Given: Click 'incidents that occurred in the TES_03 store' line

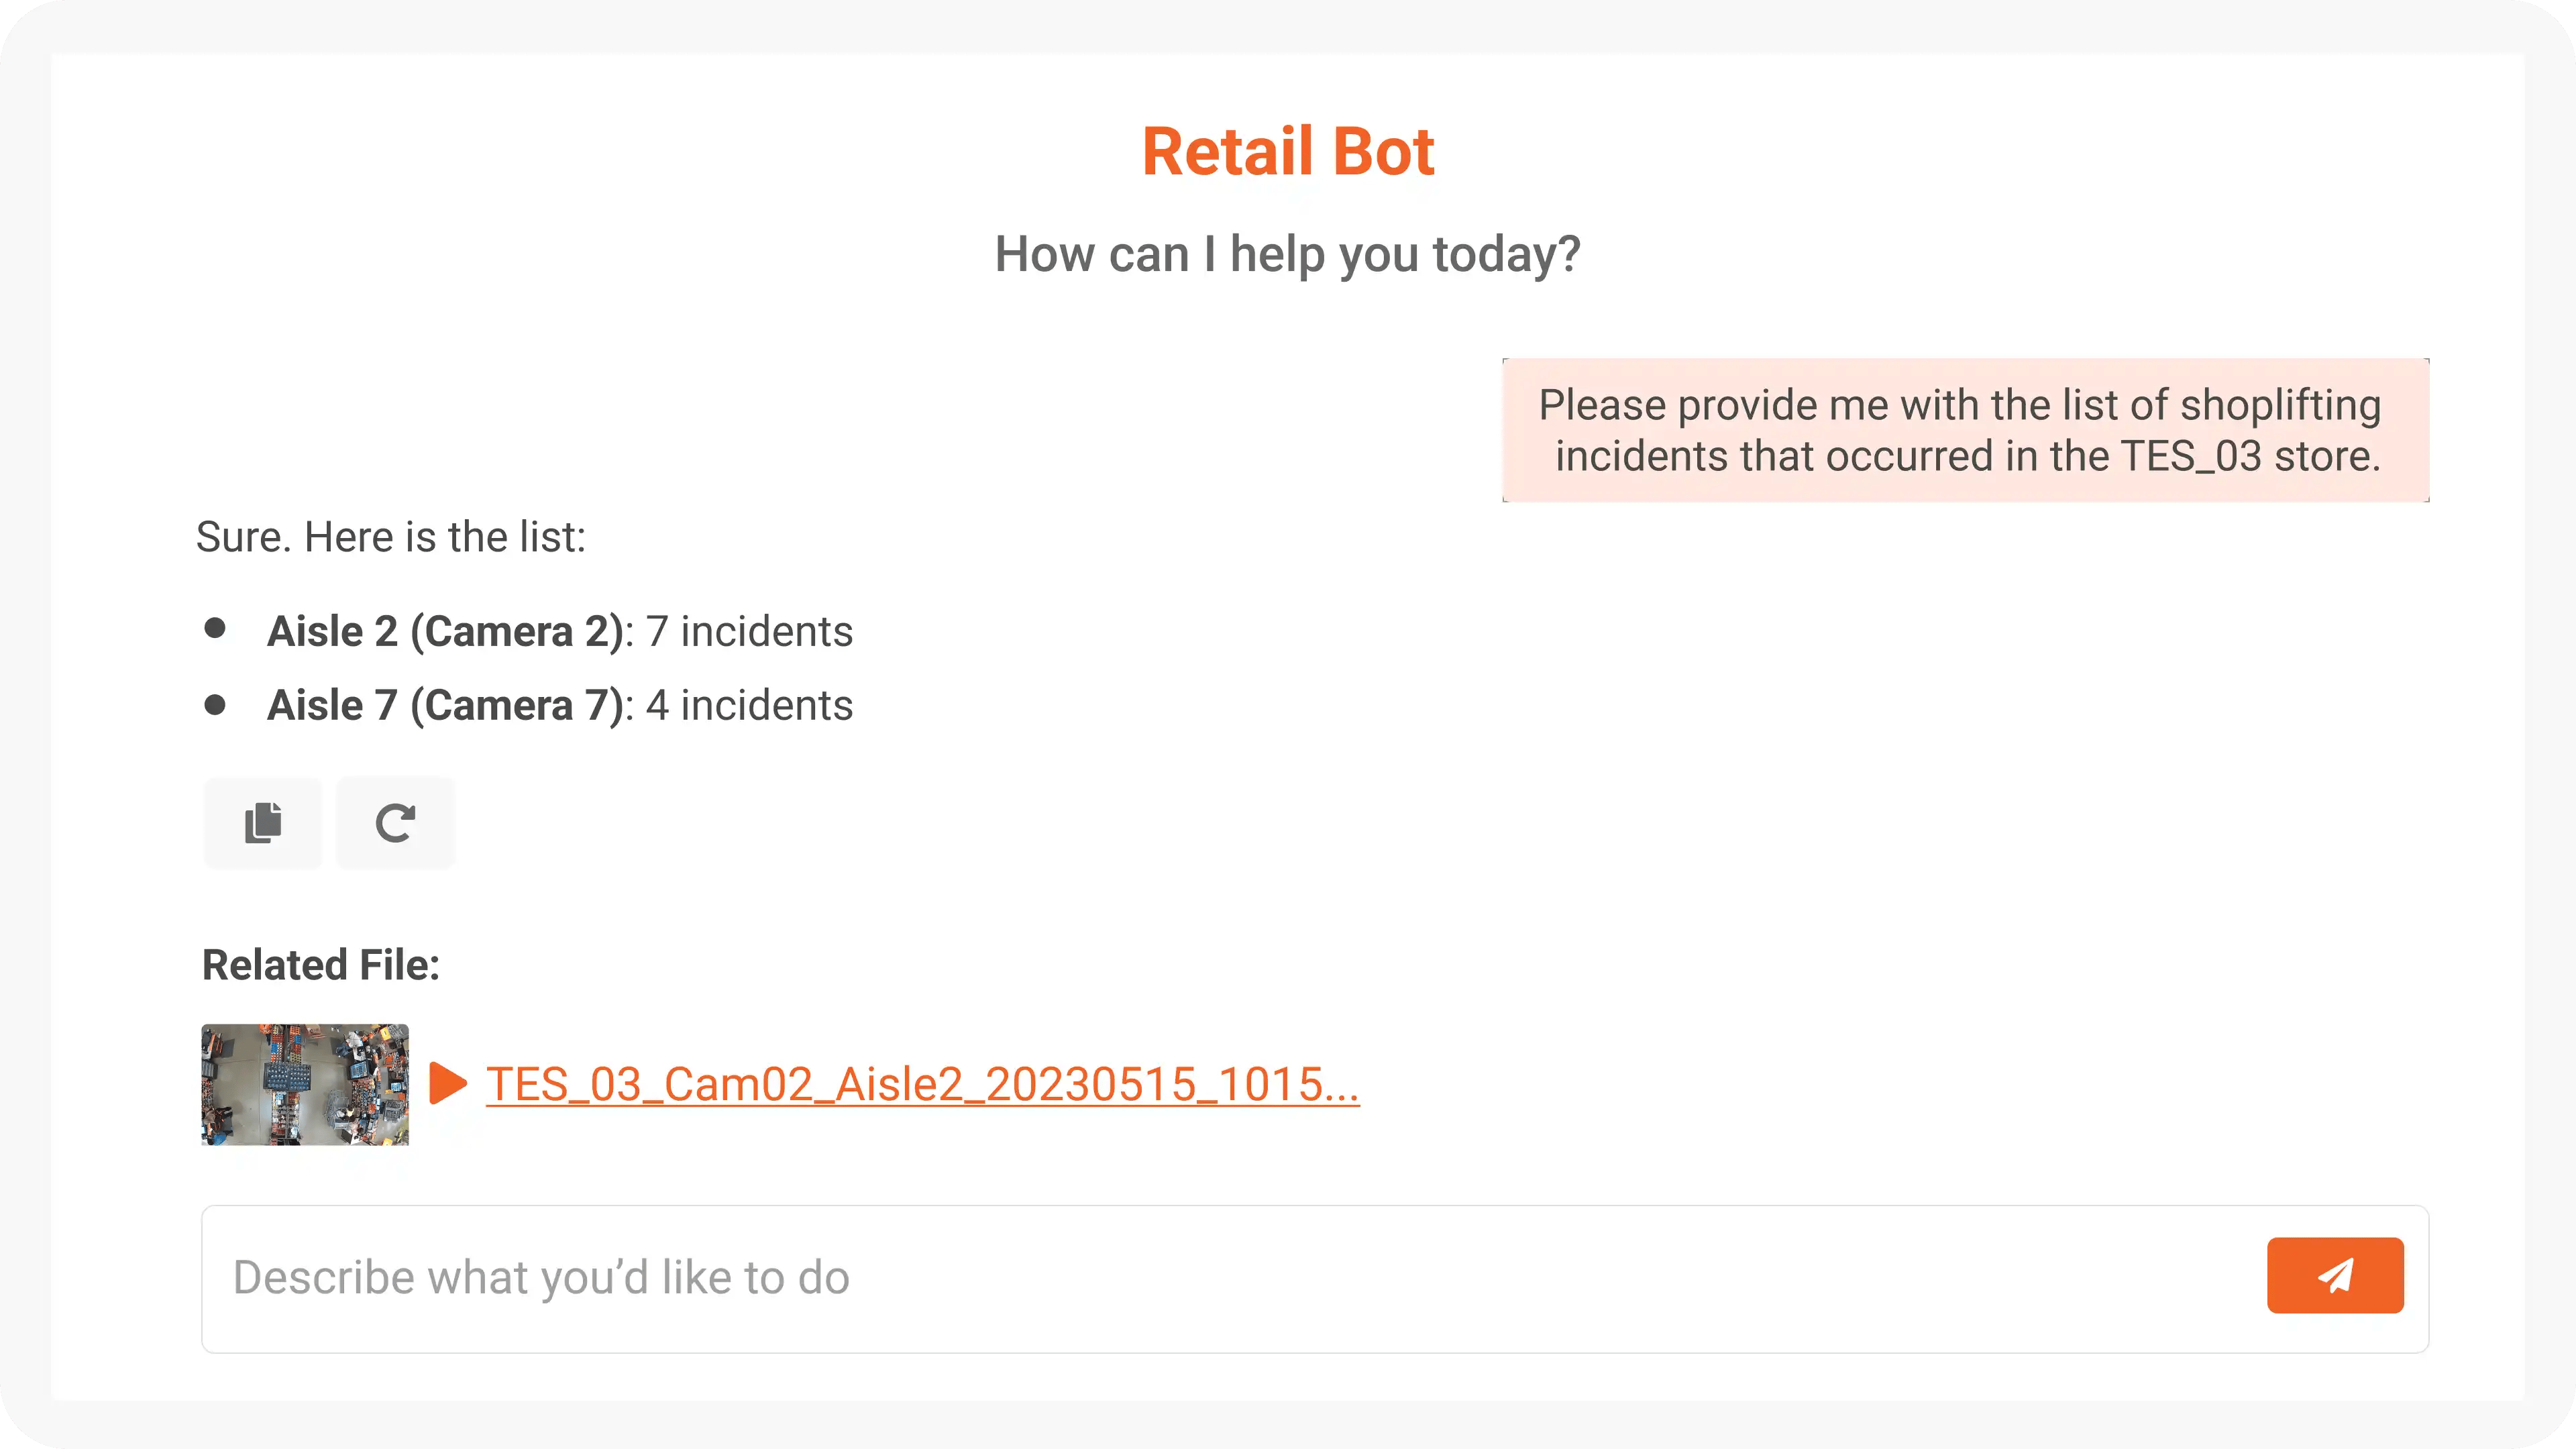Looking at the screenshot, I should 1968,456.
